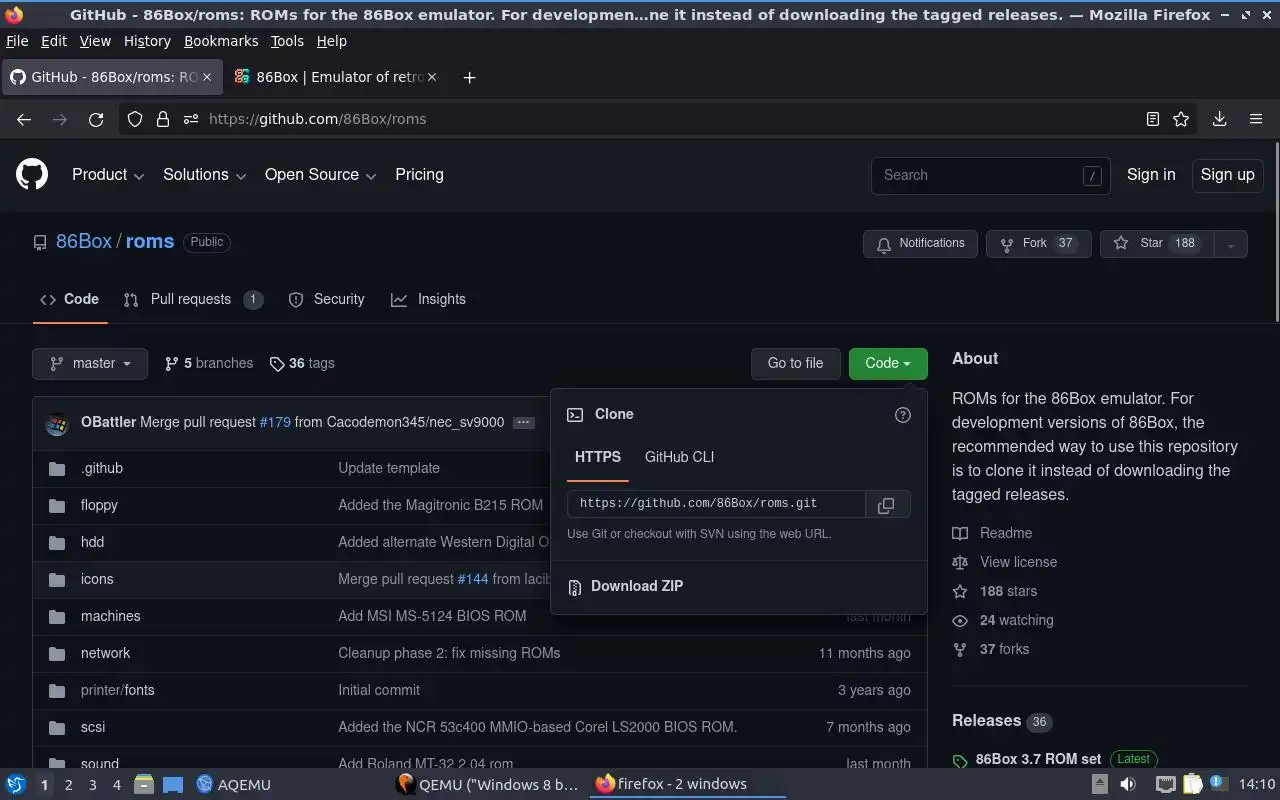Open the .github folder
This screenshot has height=800, width=1280.
102,468
